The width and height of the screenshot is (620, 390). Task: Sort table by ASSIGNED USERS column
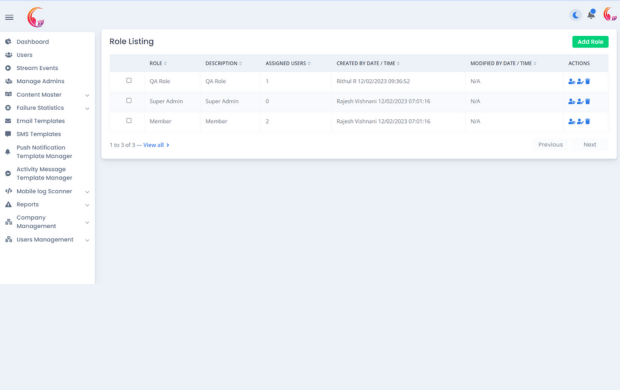coord(288,63)
